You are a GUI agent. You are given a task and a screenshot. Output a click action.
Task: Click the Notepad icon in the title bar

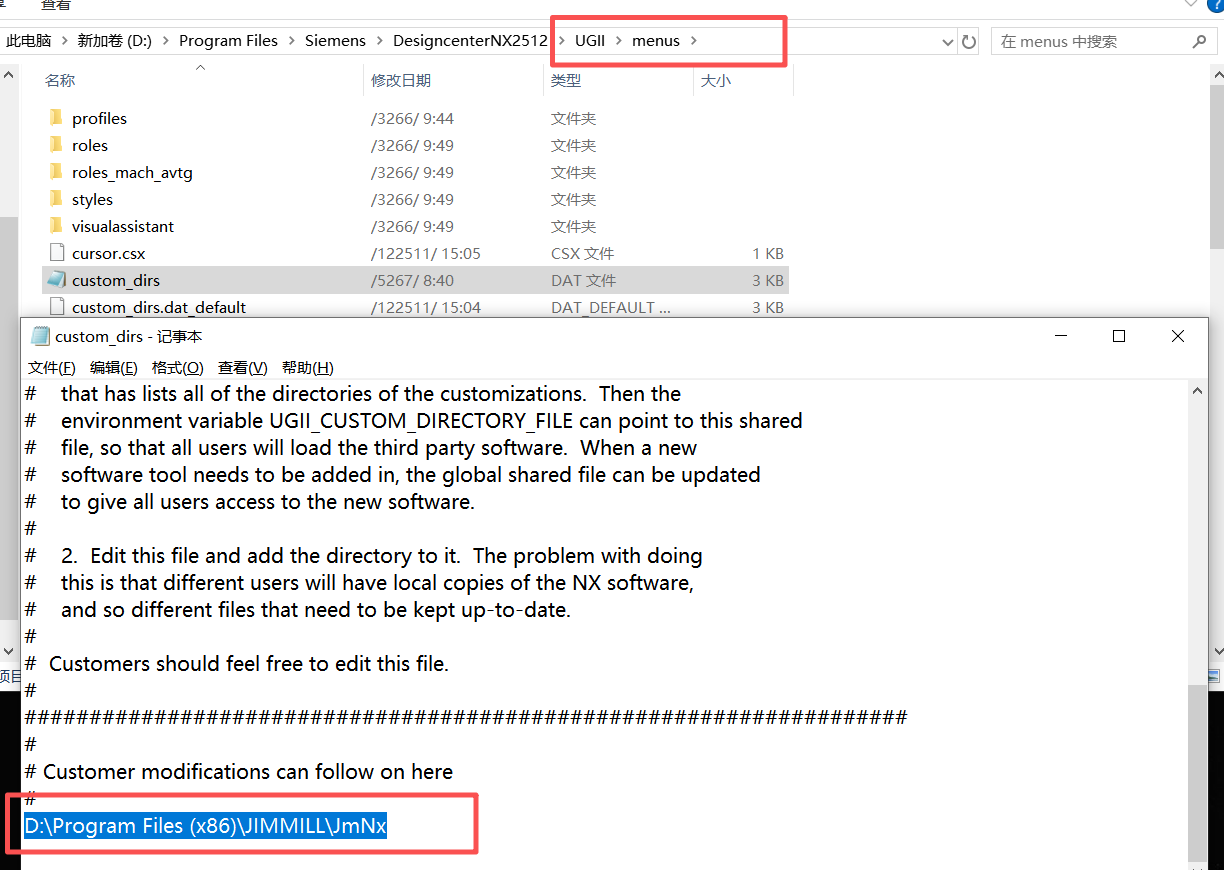[x=40, y=336]
